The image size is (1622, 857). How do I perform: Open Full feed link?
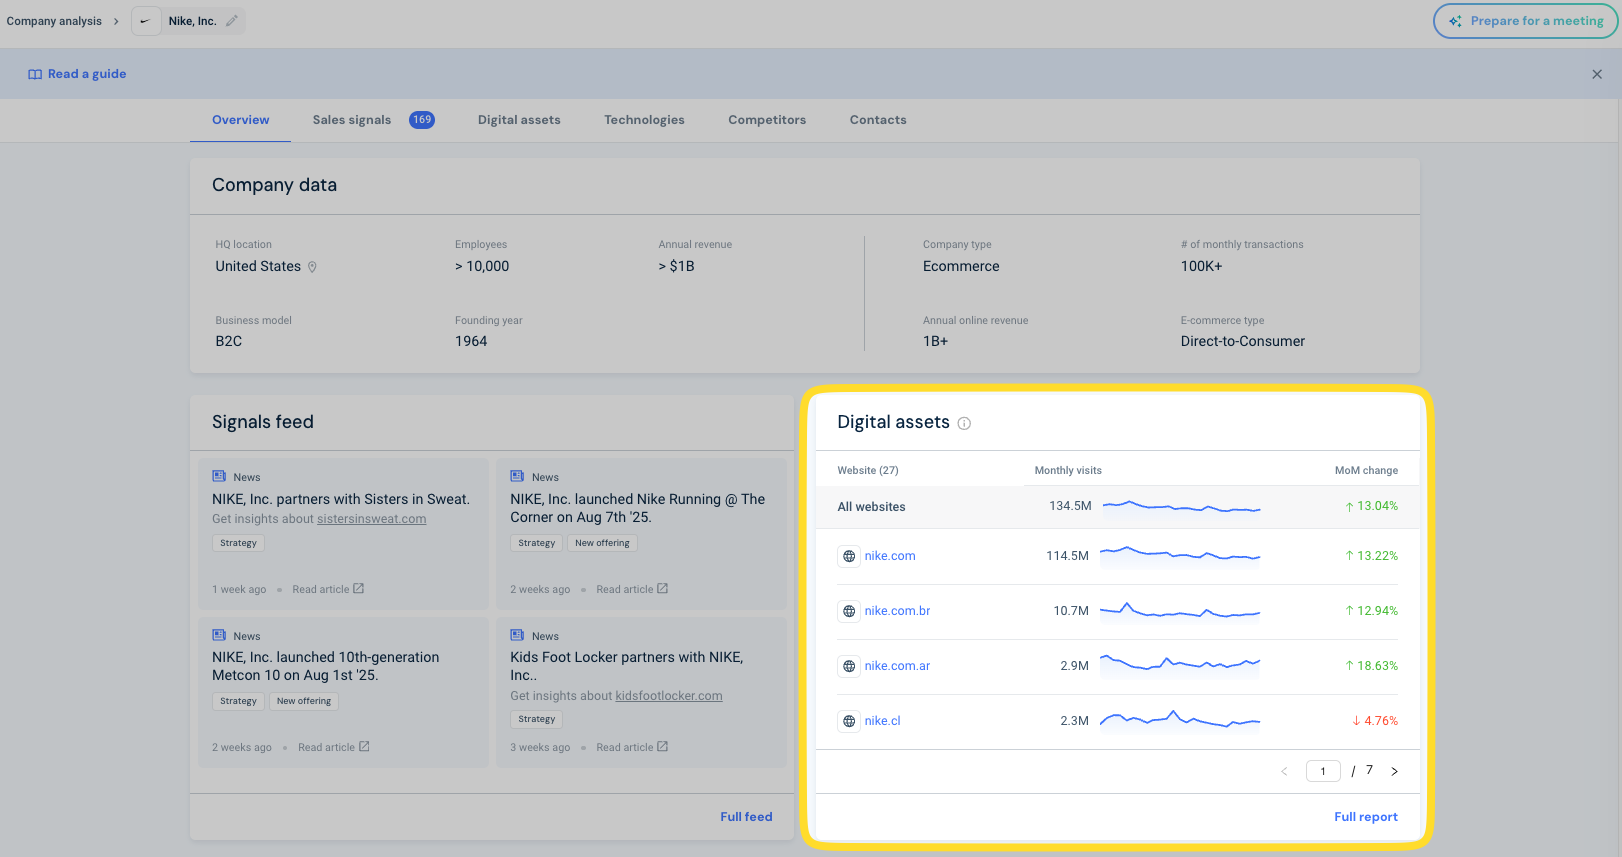click(x=746, y=817)
